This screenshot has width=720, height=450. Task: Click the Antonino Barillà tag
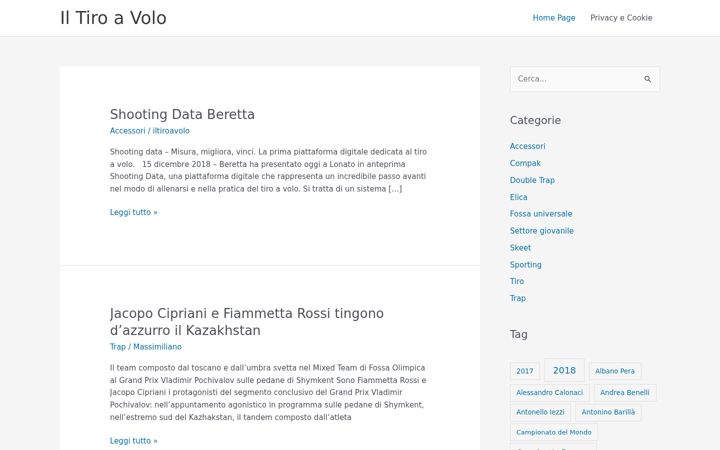608,412
